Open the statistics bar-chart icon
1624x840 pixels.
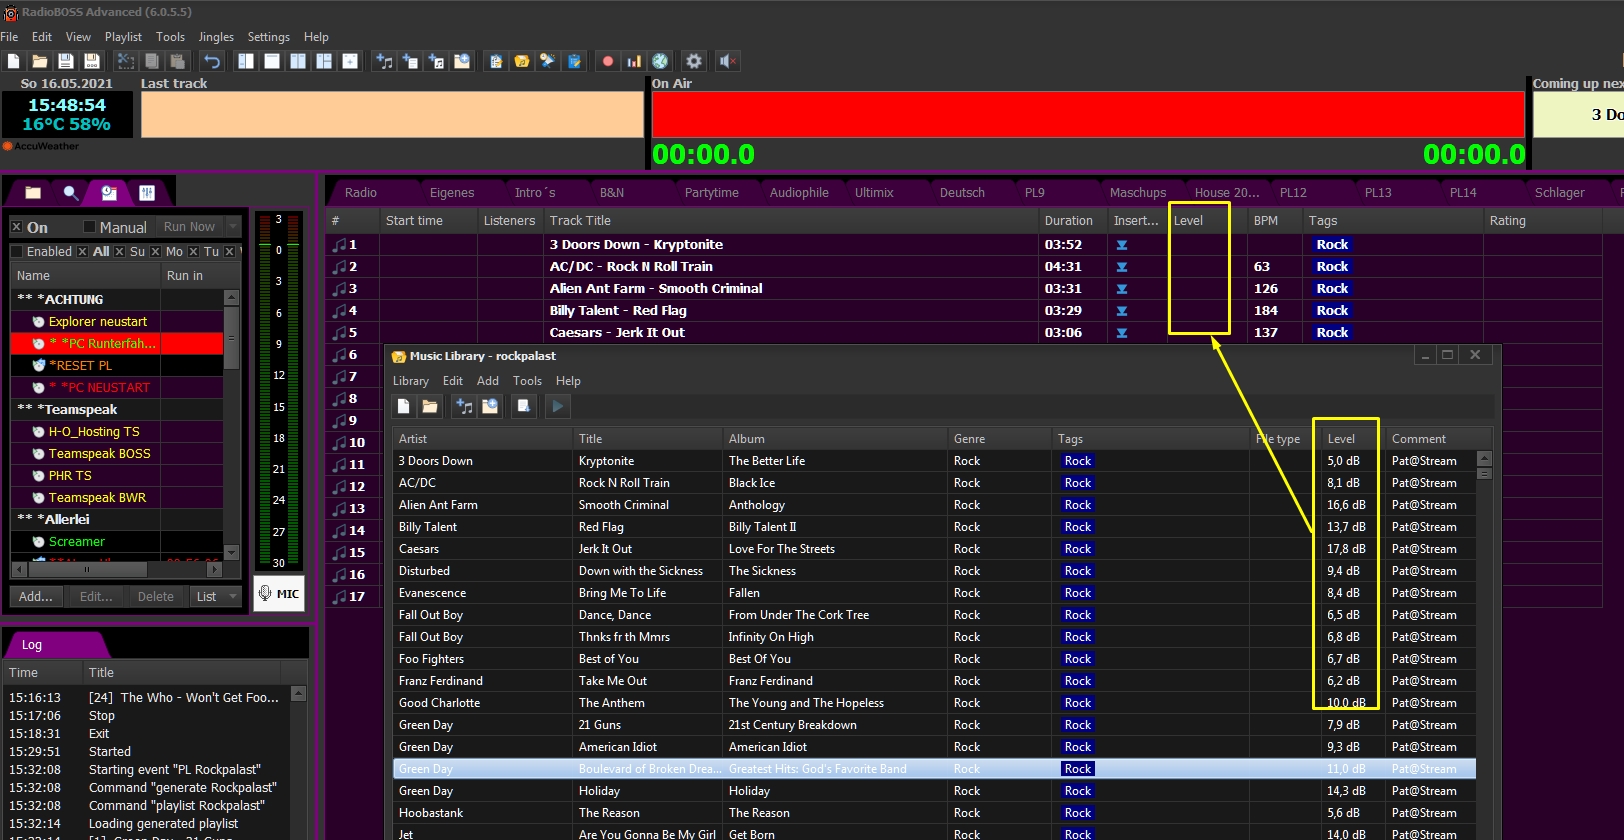point(634,61)
